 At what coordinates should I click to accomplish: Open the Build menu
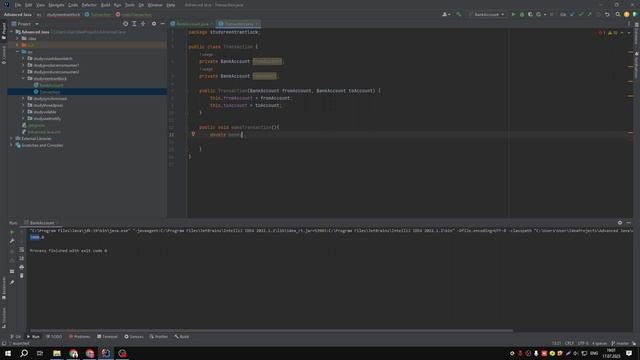(105, 5)
